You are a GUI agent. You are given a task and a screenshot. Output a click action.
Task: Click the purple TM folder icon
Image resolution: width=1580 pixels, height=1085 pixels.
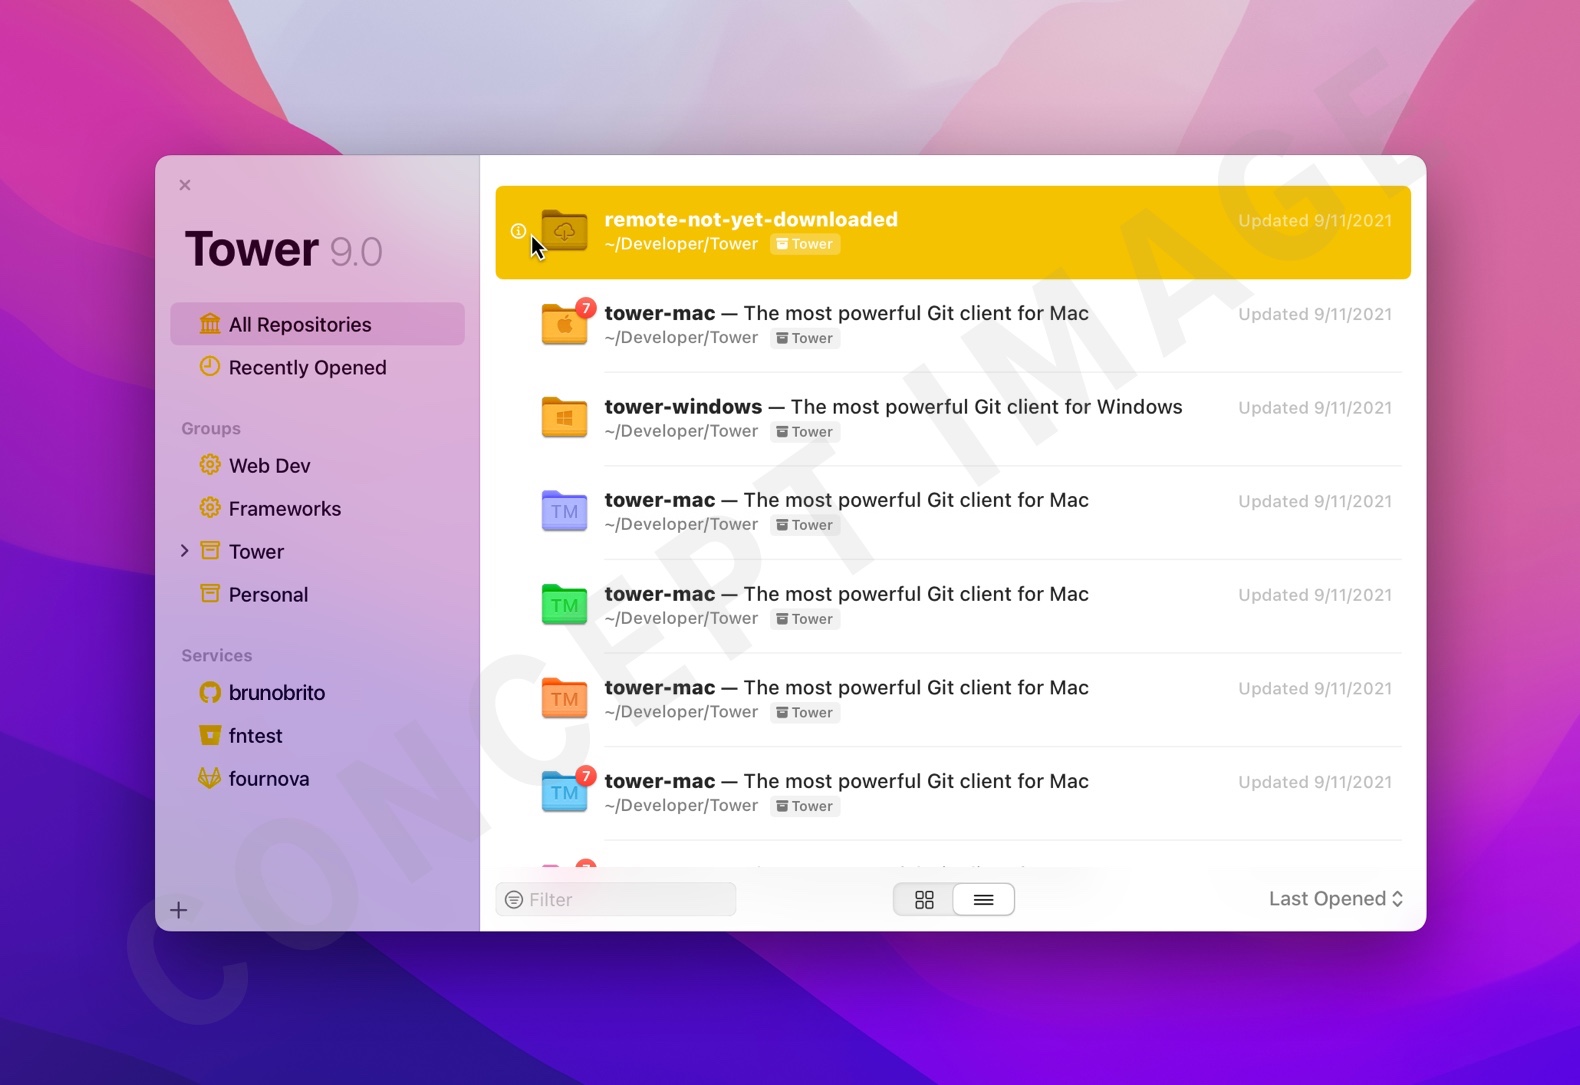click(x=564, y=511)
